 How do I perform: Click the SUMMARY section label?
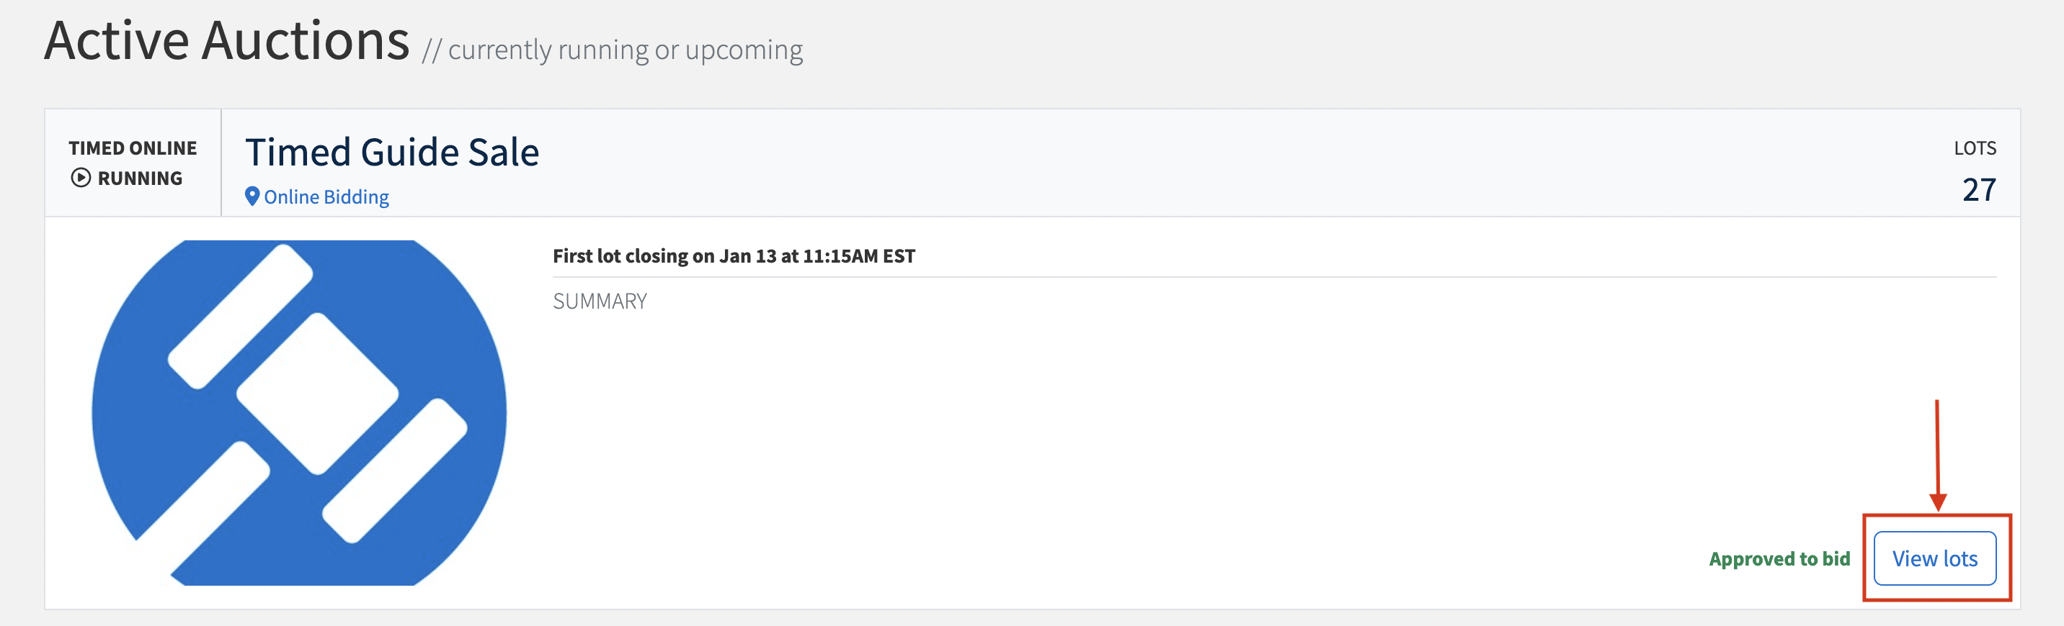(x=600, y=301)
